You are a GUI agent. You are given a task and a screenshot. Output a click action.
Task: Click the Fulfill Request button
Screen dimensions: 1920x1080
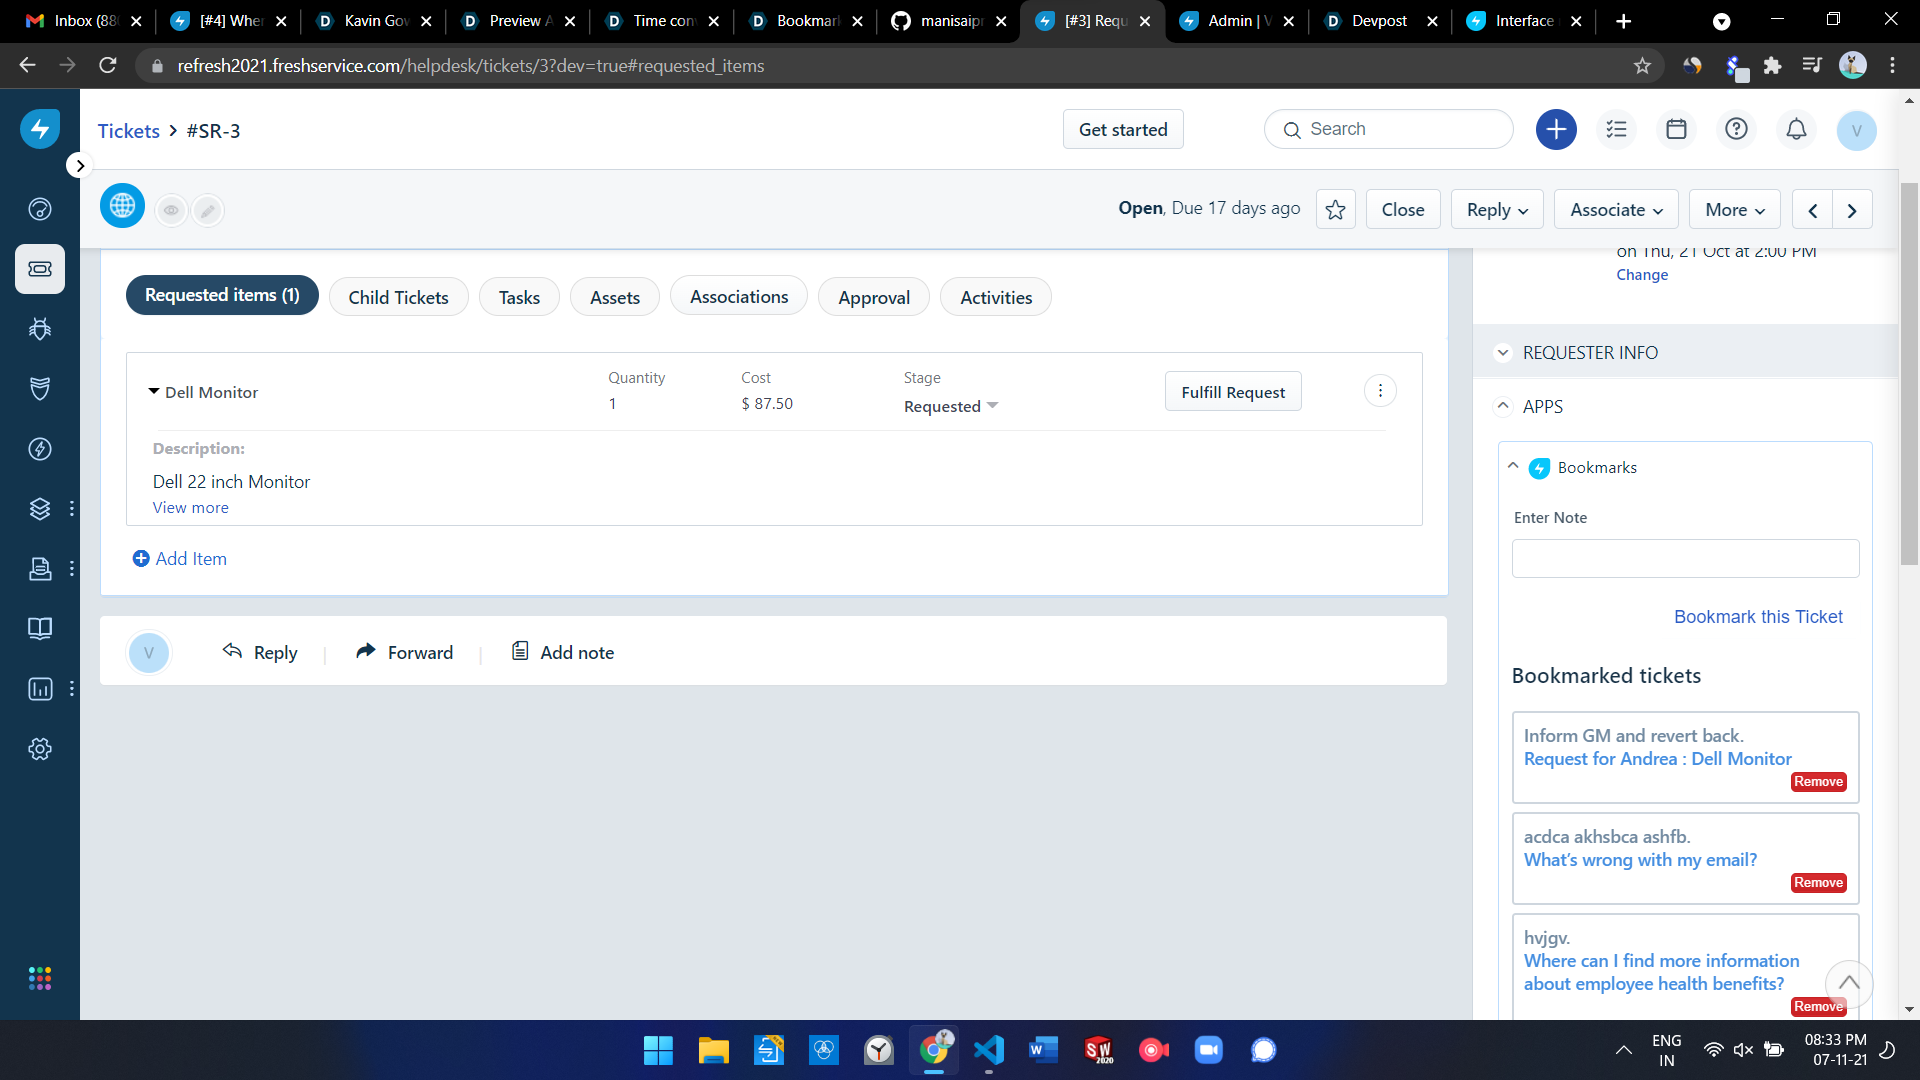[x=1232, y=392]
